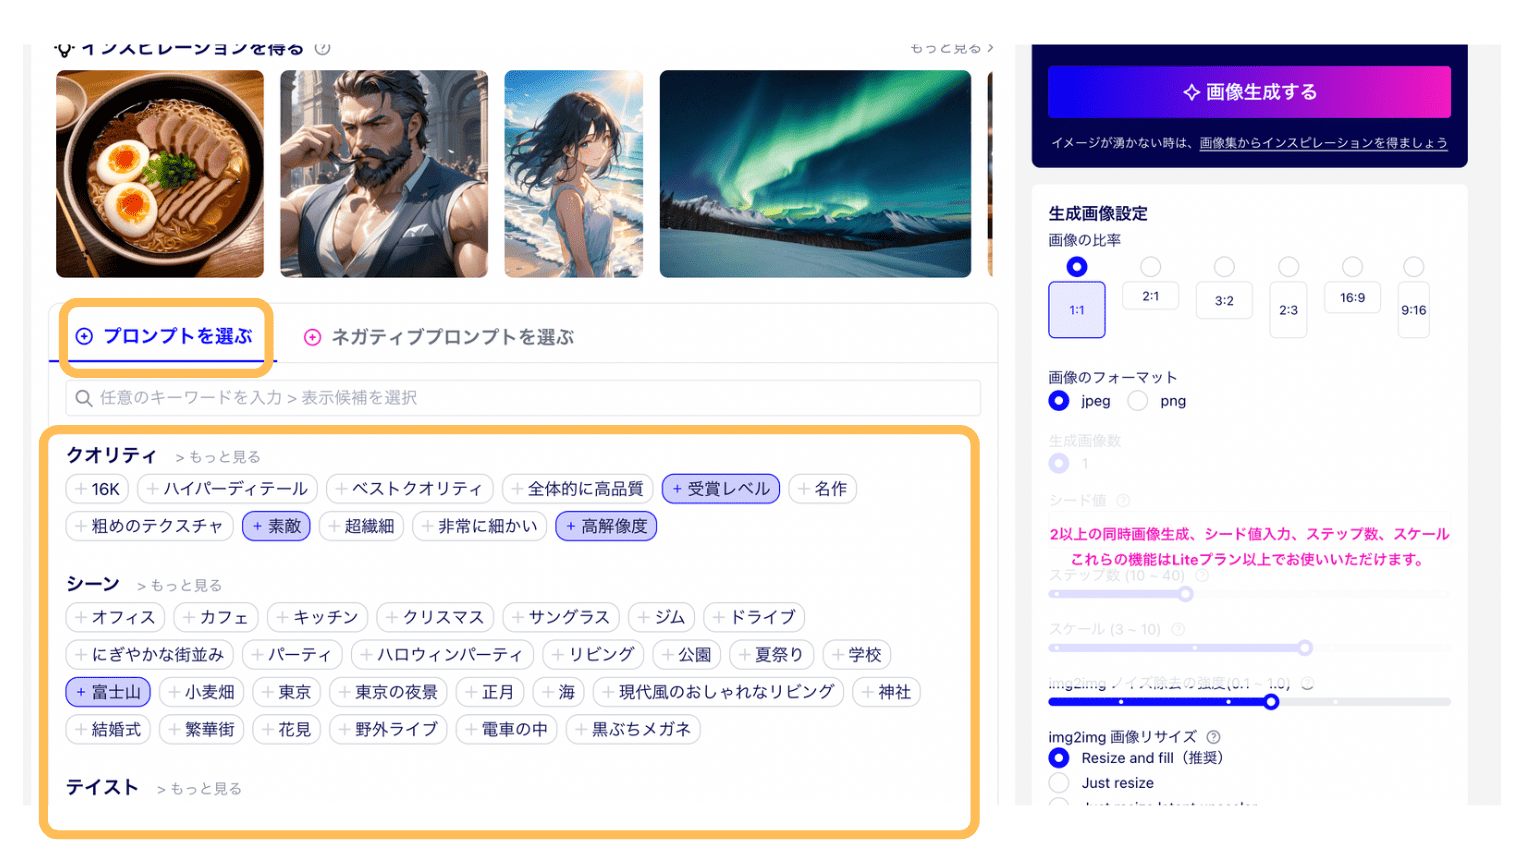This screenshot has width=1530, height=864.
Task: Click the keyword search input field
Action: [523, 398]
